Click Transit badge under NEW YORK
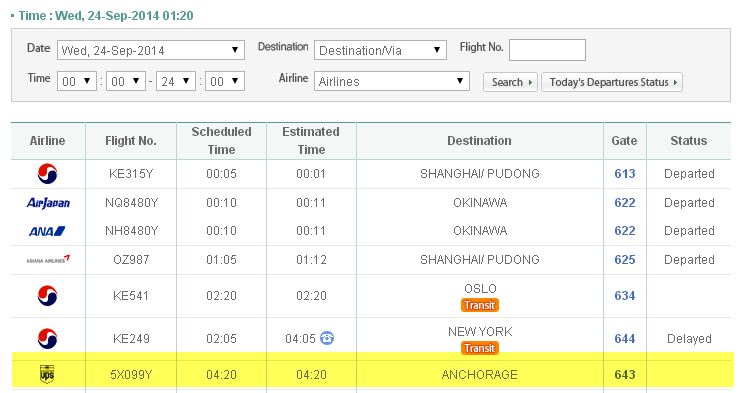This screenshot has width=746, height=393. point(480,348)
